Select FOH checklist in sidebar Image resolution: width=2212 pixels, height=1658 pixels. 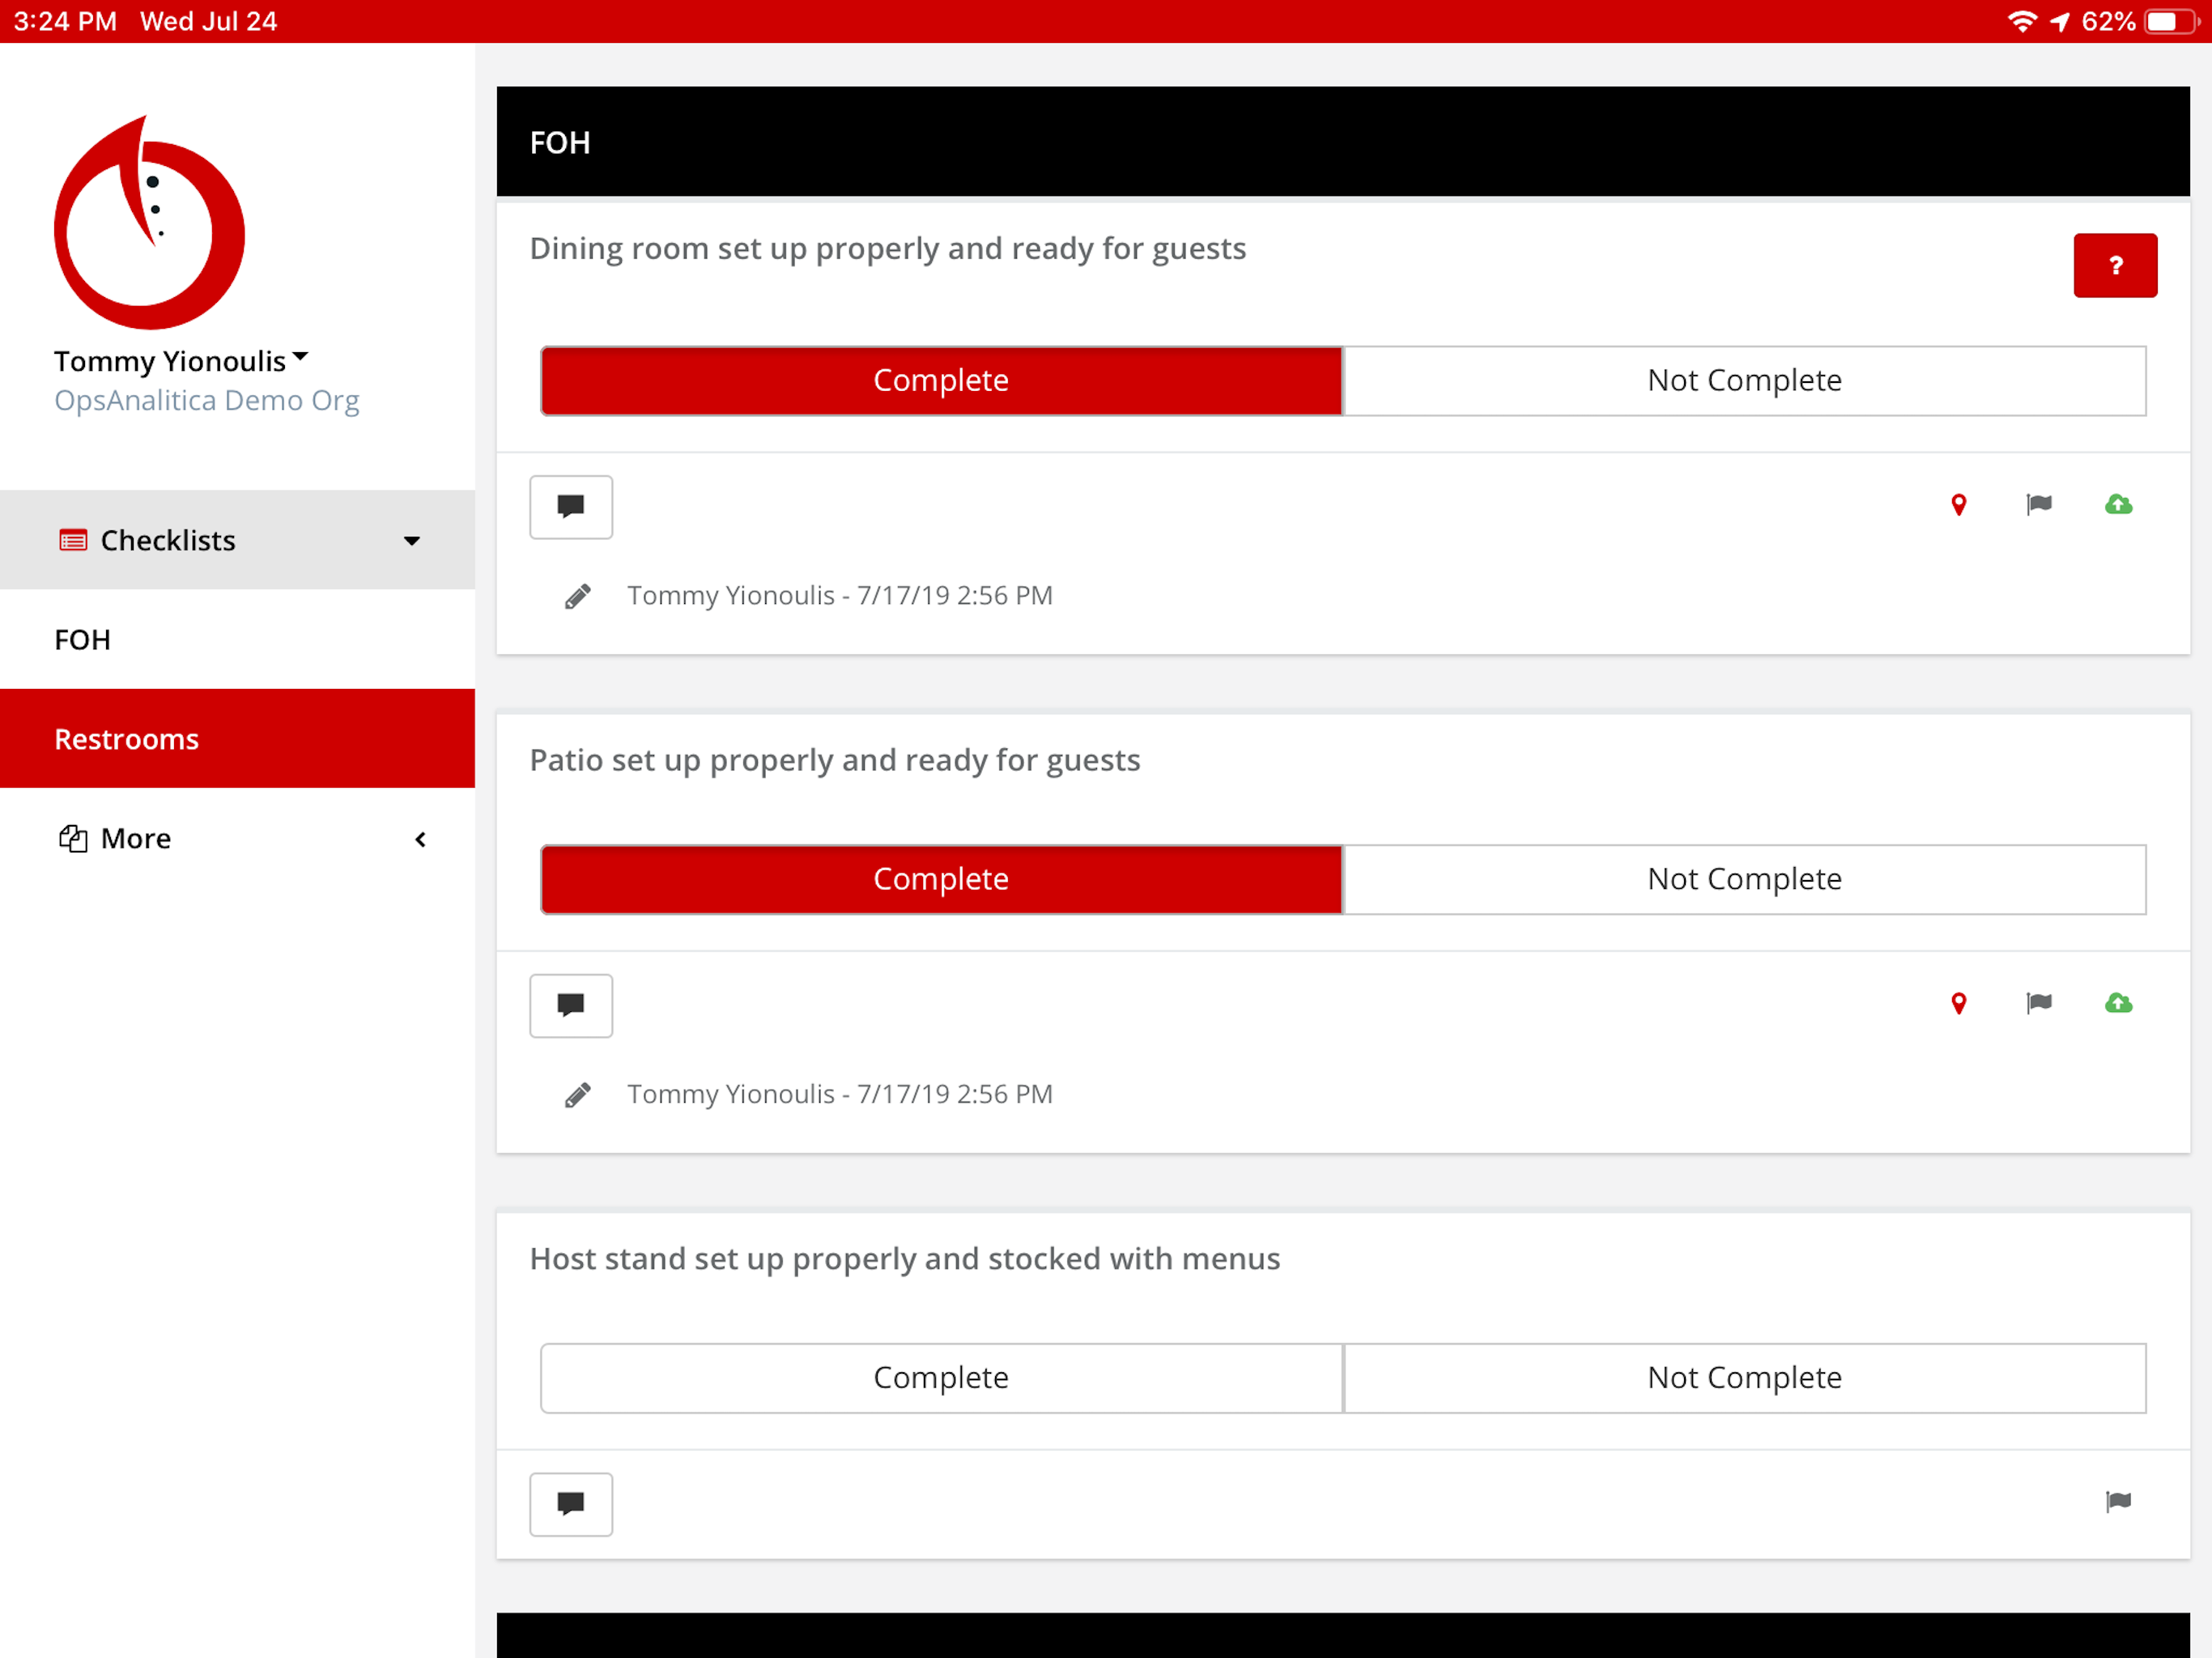tap(83, 639)
